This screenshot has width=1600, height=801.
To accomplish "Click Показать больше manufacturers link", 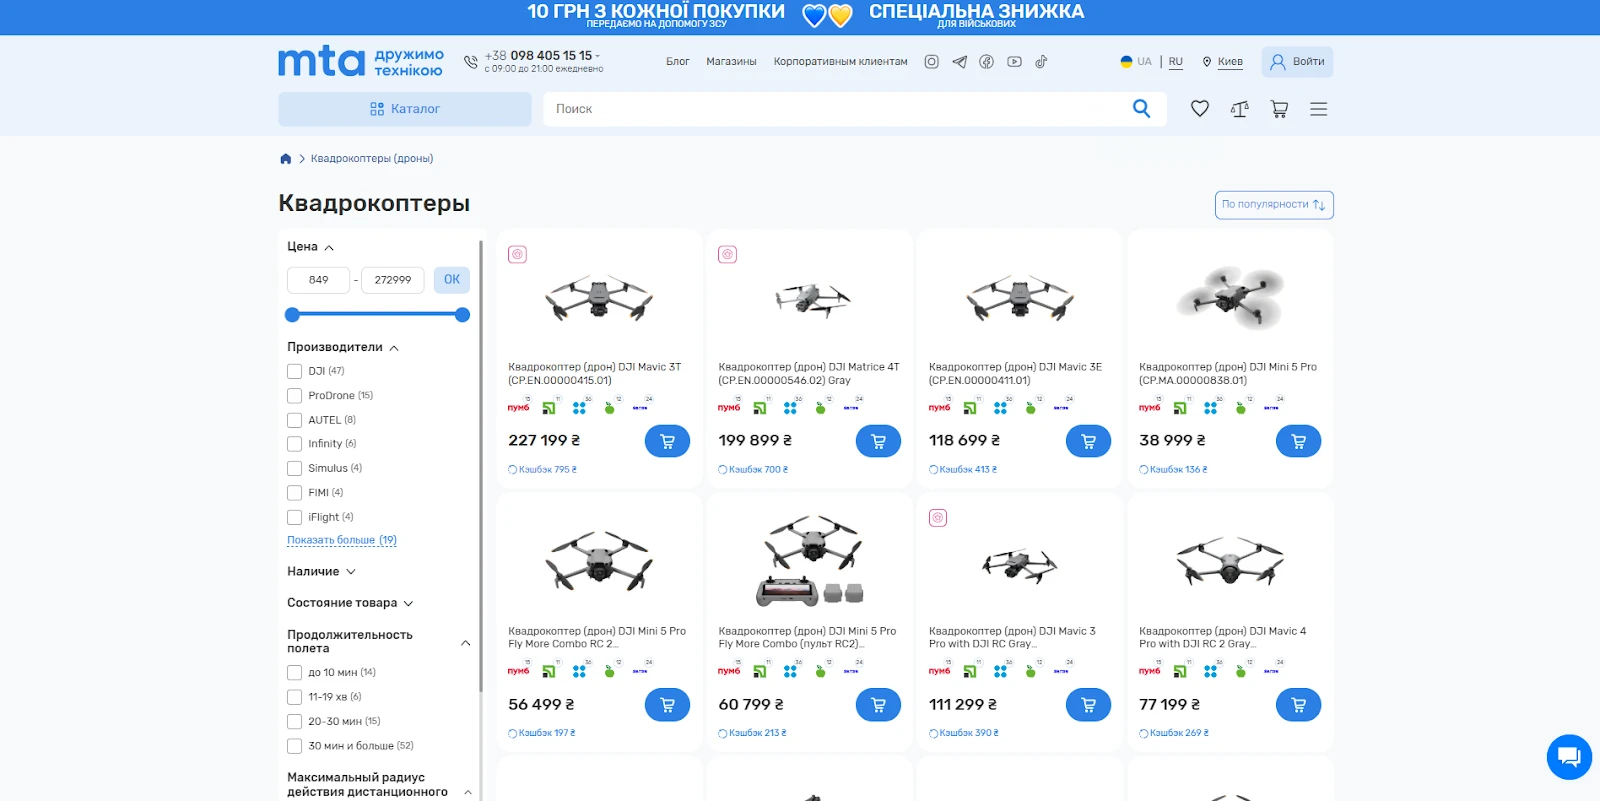I will tap(341, 540).
